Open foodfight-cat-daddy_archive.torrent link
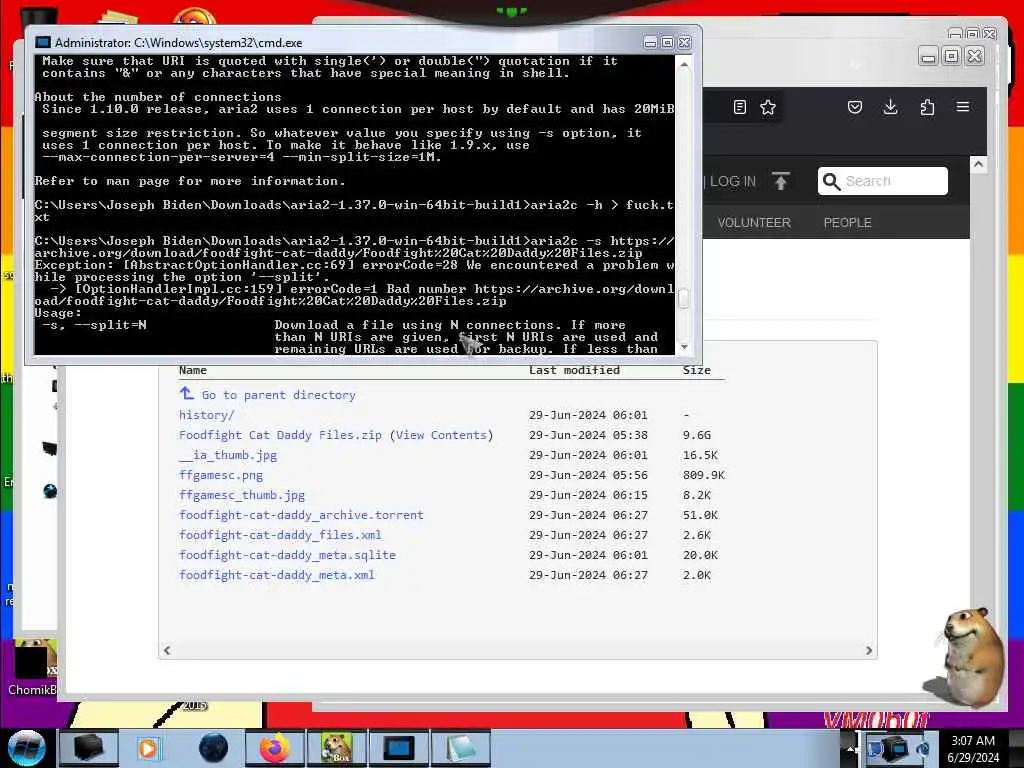 point(301,515)
